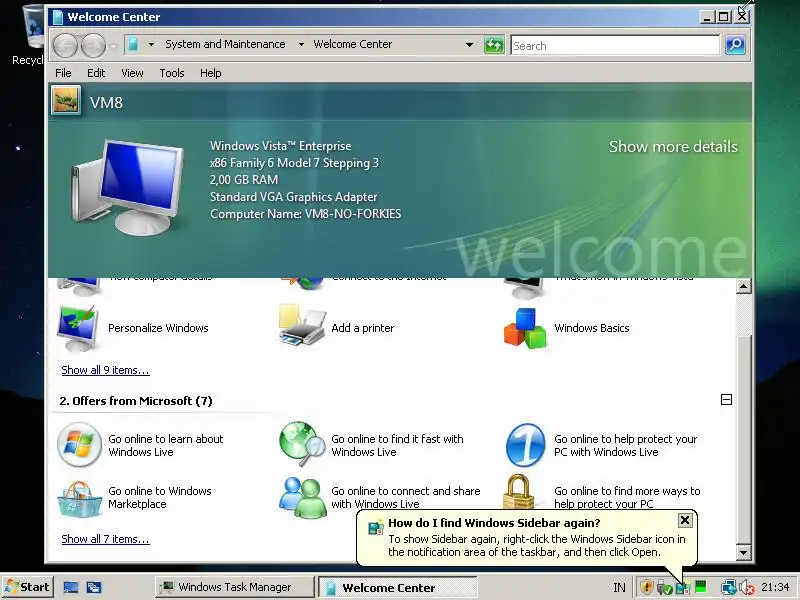This screenshot has height=600, width=800.
Task: Click Show all 9 items link
Action: [x=105, y=370]
